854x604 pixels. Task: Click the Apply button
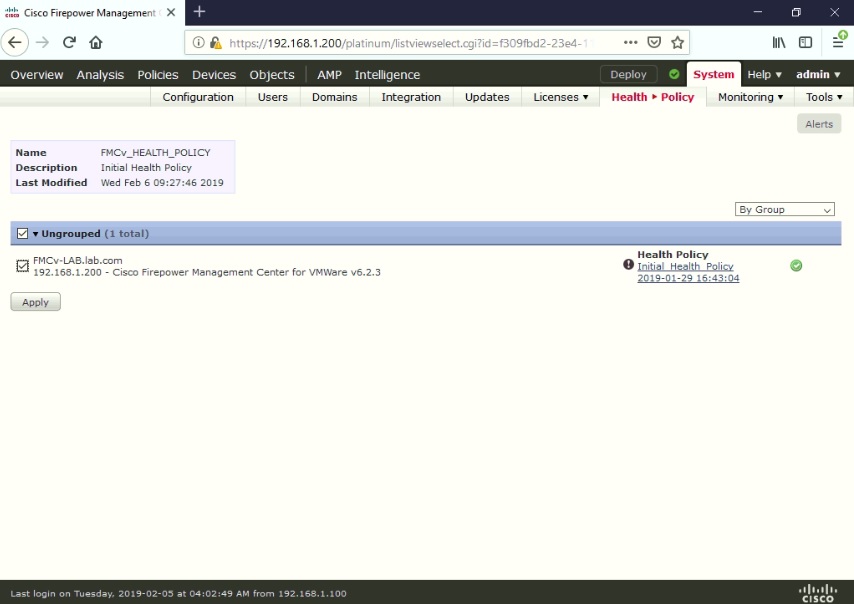click(35, 302)
